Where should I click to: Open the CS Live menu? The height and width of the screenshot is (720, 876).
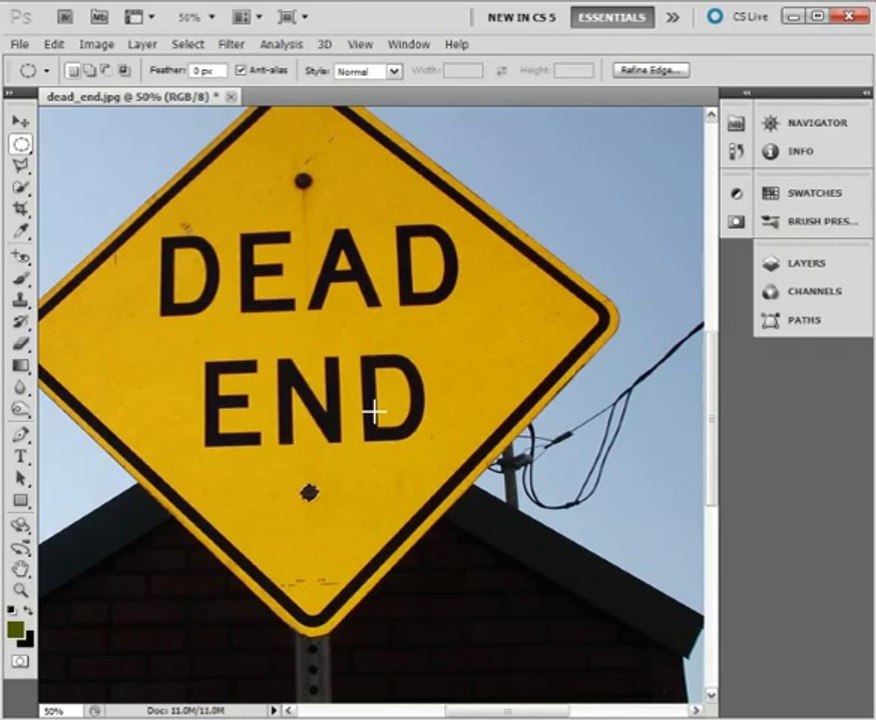737,17
